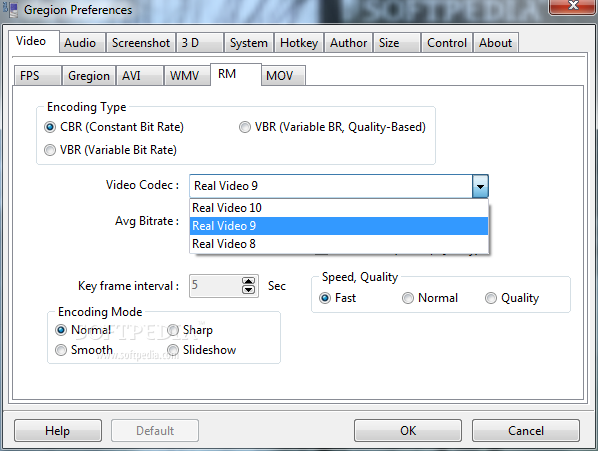Select the Gregion sub-tab
Screen dimensions: 598x451
pos(89,75)
